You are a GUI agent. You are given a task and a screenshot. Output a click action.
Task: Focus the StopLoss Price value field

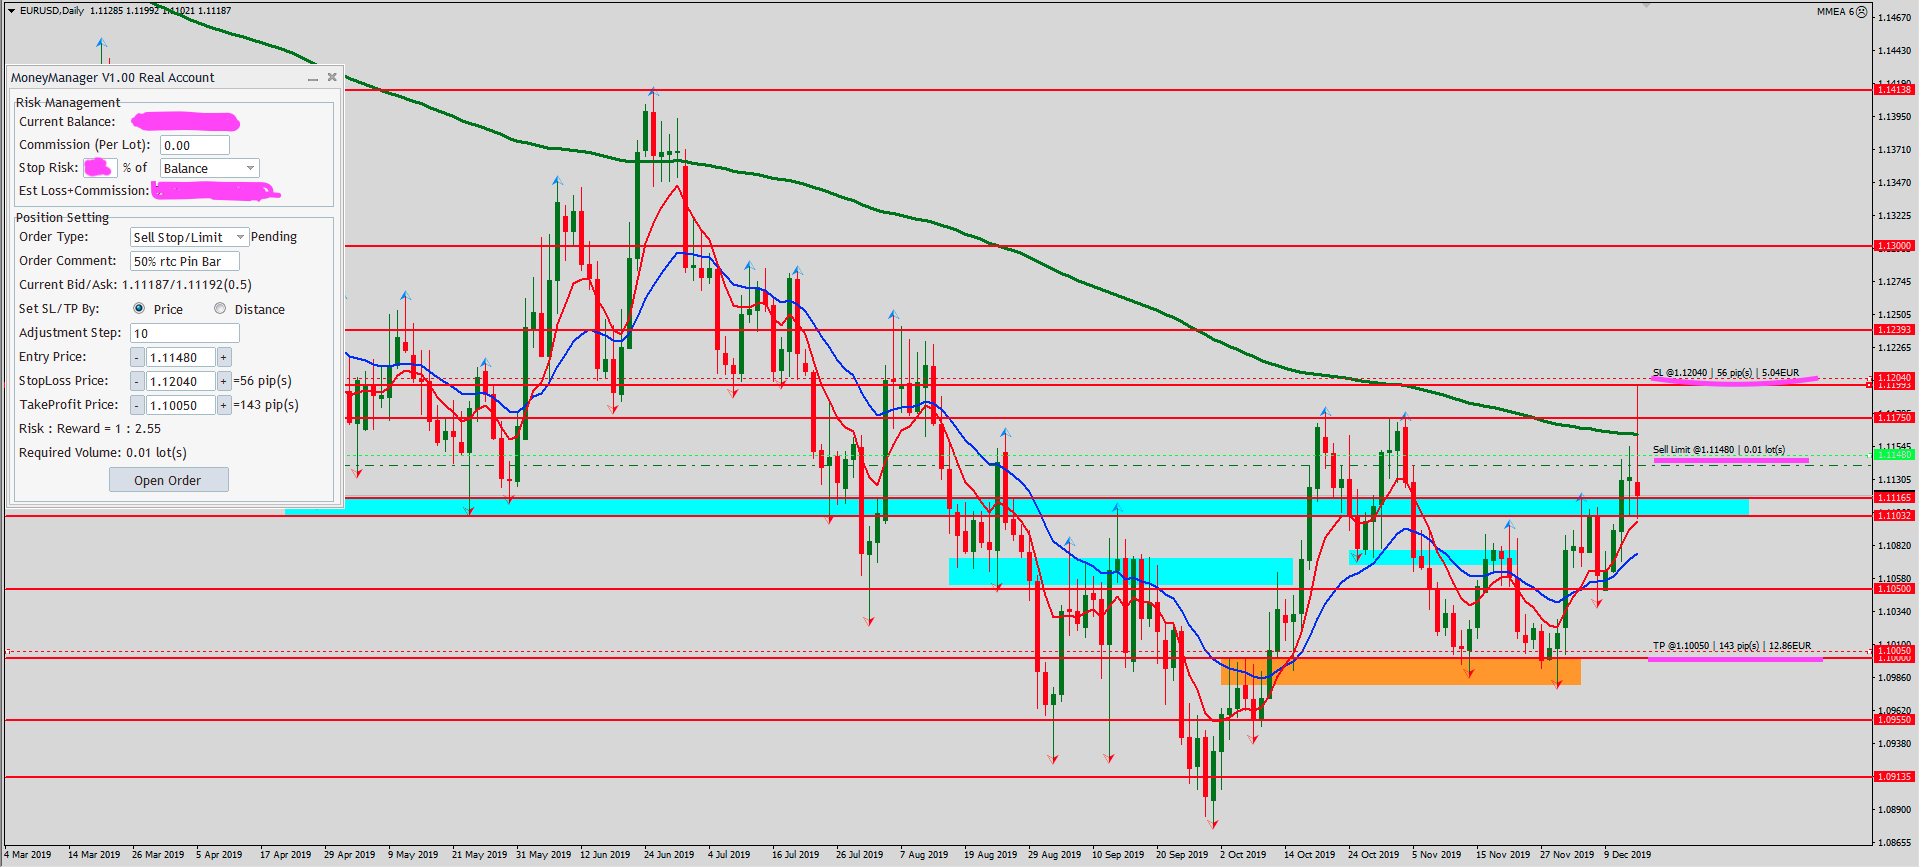tap(180, 381)
